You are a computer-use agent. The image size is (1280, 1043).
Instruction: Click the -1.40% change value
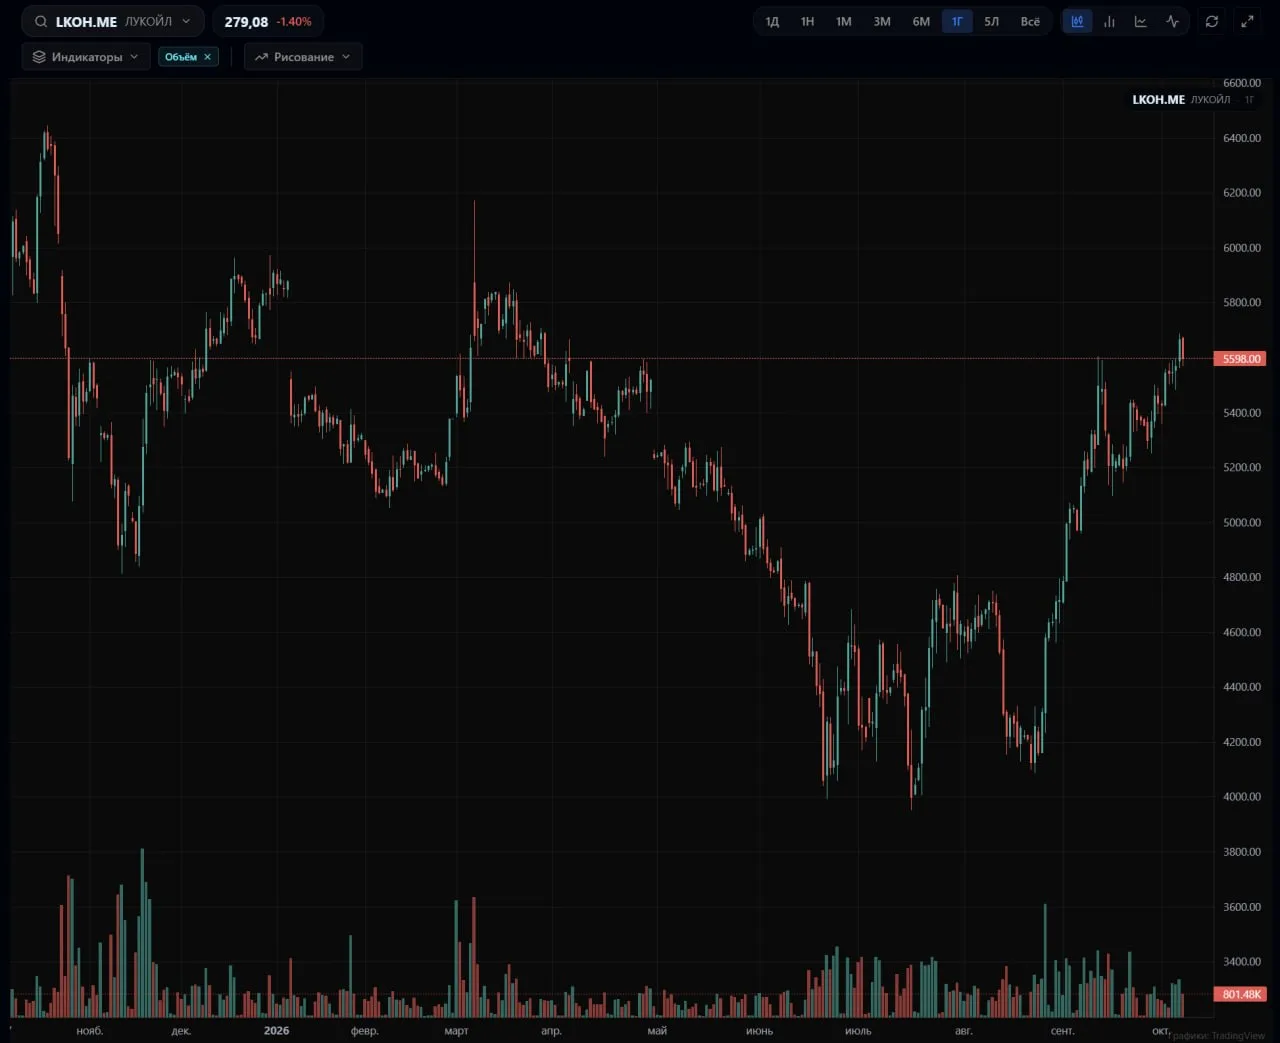click(x=294, y=21)
